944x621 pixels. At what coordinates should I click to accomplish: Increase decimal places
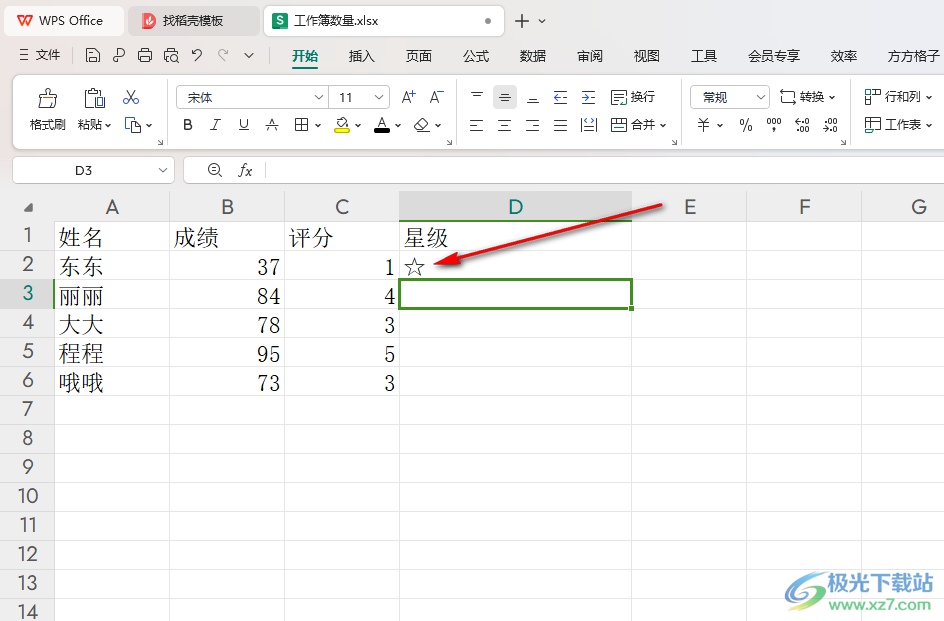(803, 125)
